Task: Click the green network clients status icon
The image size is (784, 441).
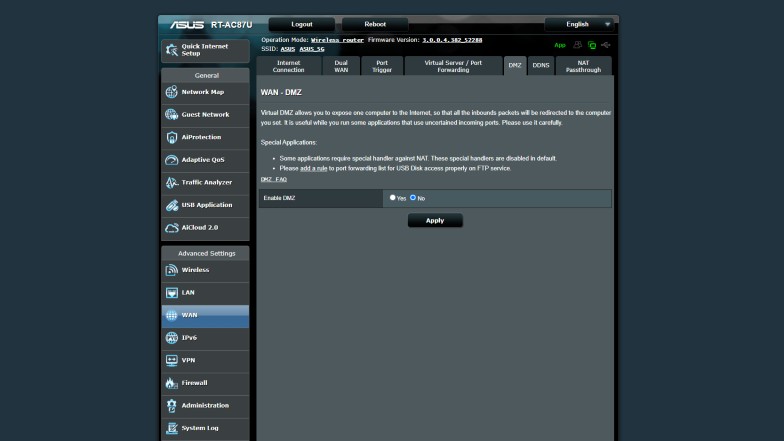Action: (x=592, y=45)
